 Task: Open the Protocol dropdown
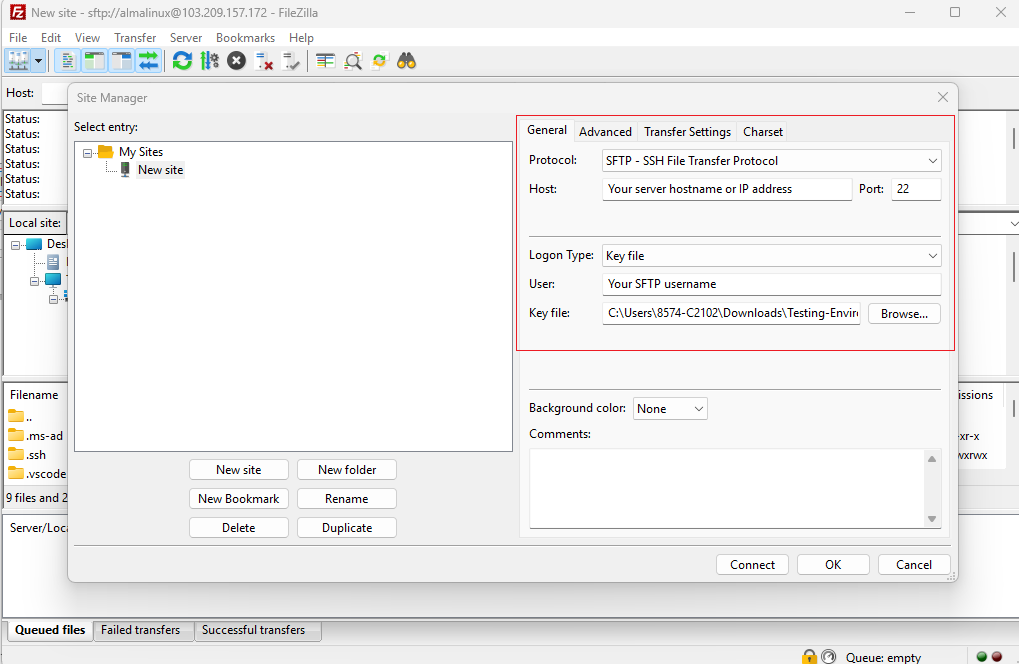tap(771, 160)
